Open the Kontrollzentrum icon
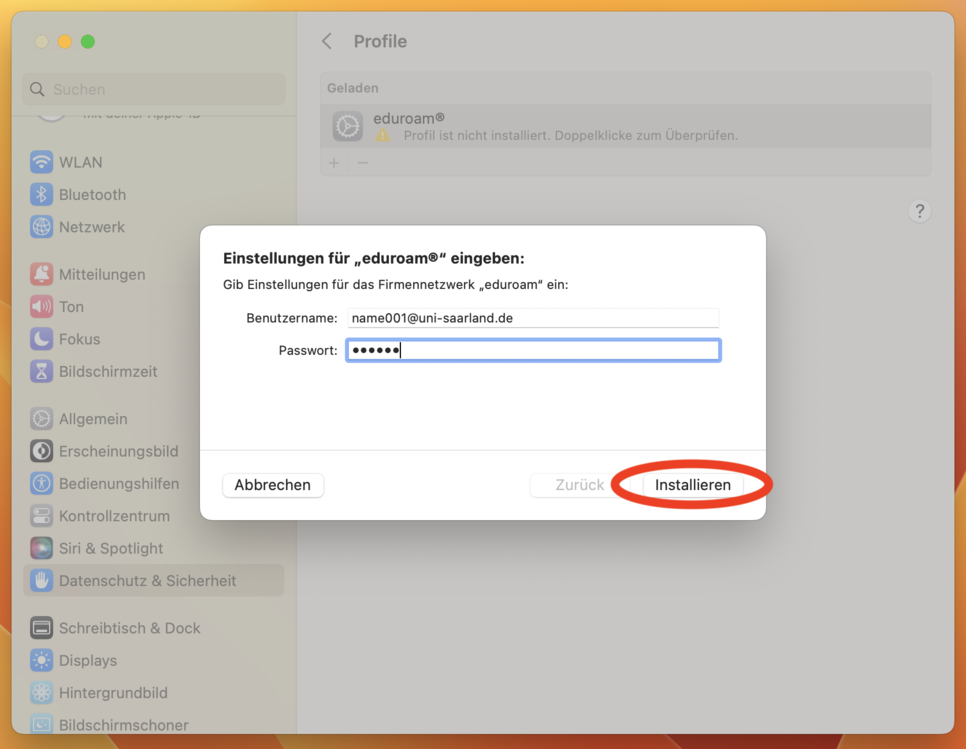Image resolution: width=966 pixels, height=749 pixels. (x=41, y=516)
